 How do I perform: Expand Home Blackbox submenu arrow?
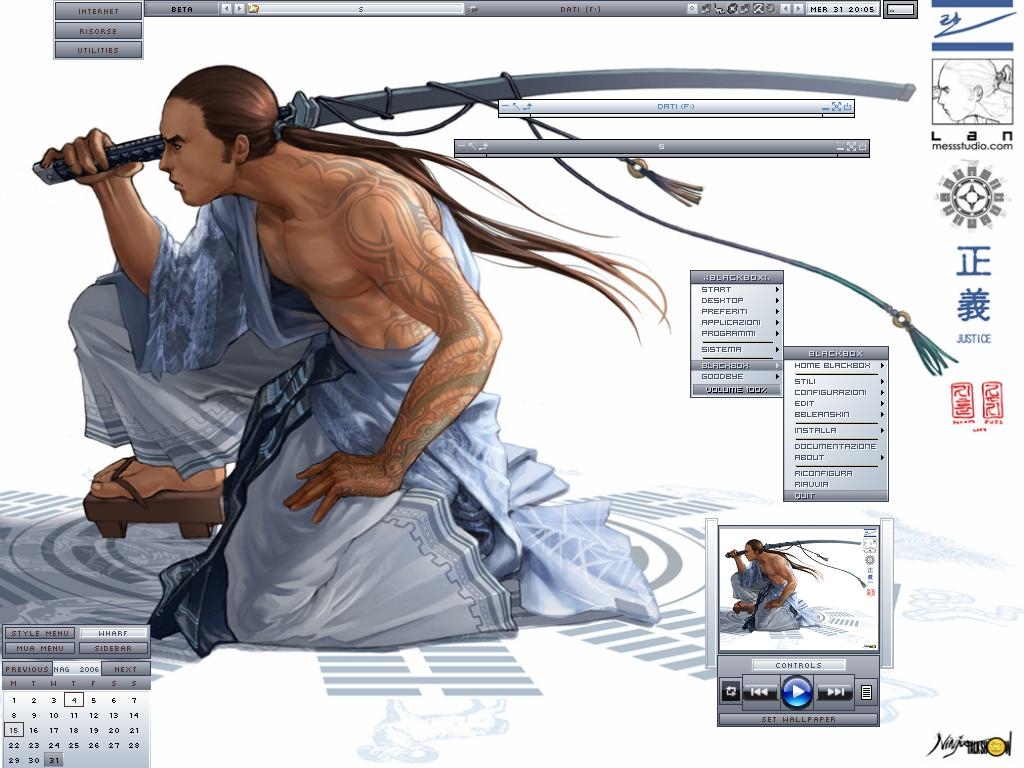[882, 366]
